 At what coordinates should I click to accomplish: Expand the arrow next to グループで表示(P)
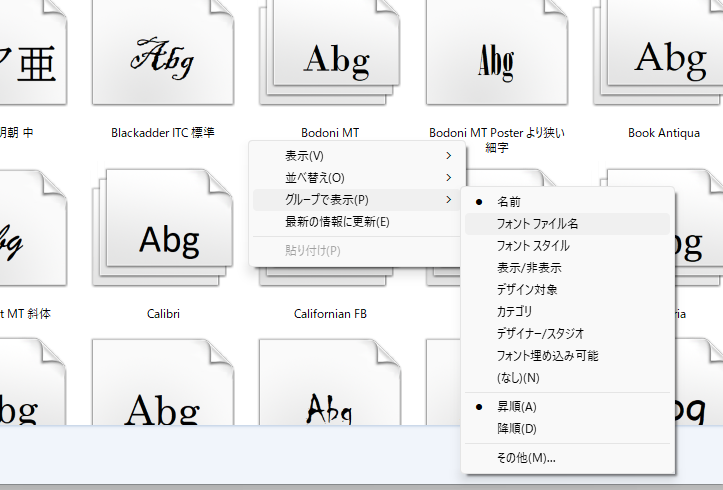(x=449, y=200)
